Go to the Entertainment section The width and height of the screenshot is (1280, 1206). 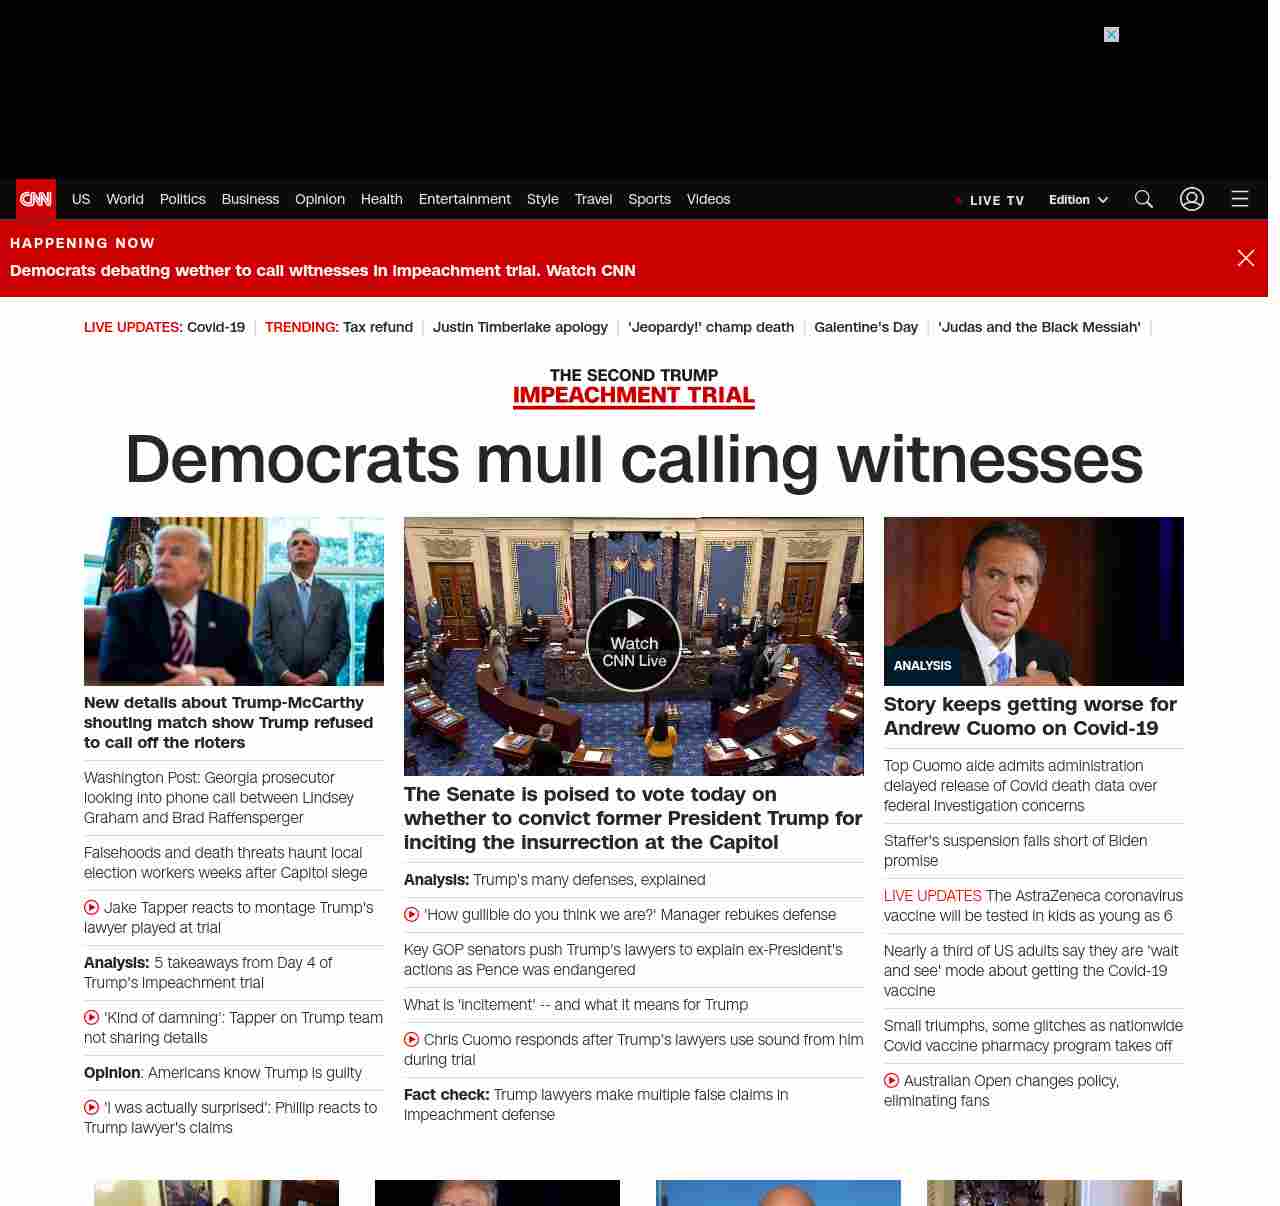(464, 199)
